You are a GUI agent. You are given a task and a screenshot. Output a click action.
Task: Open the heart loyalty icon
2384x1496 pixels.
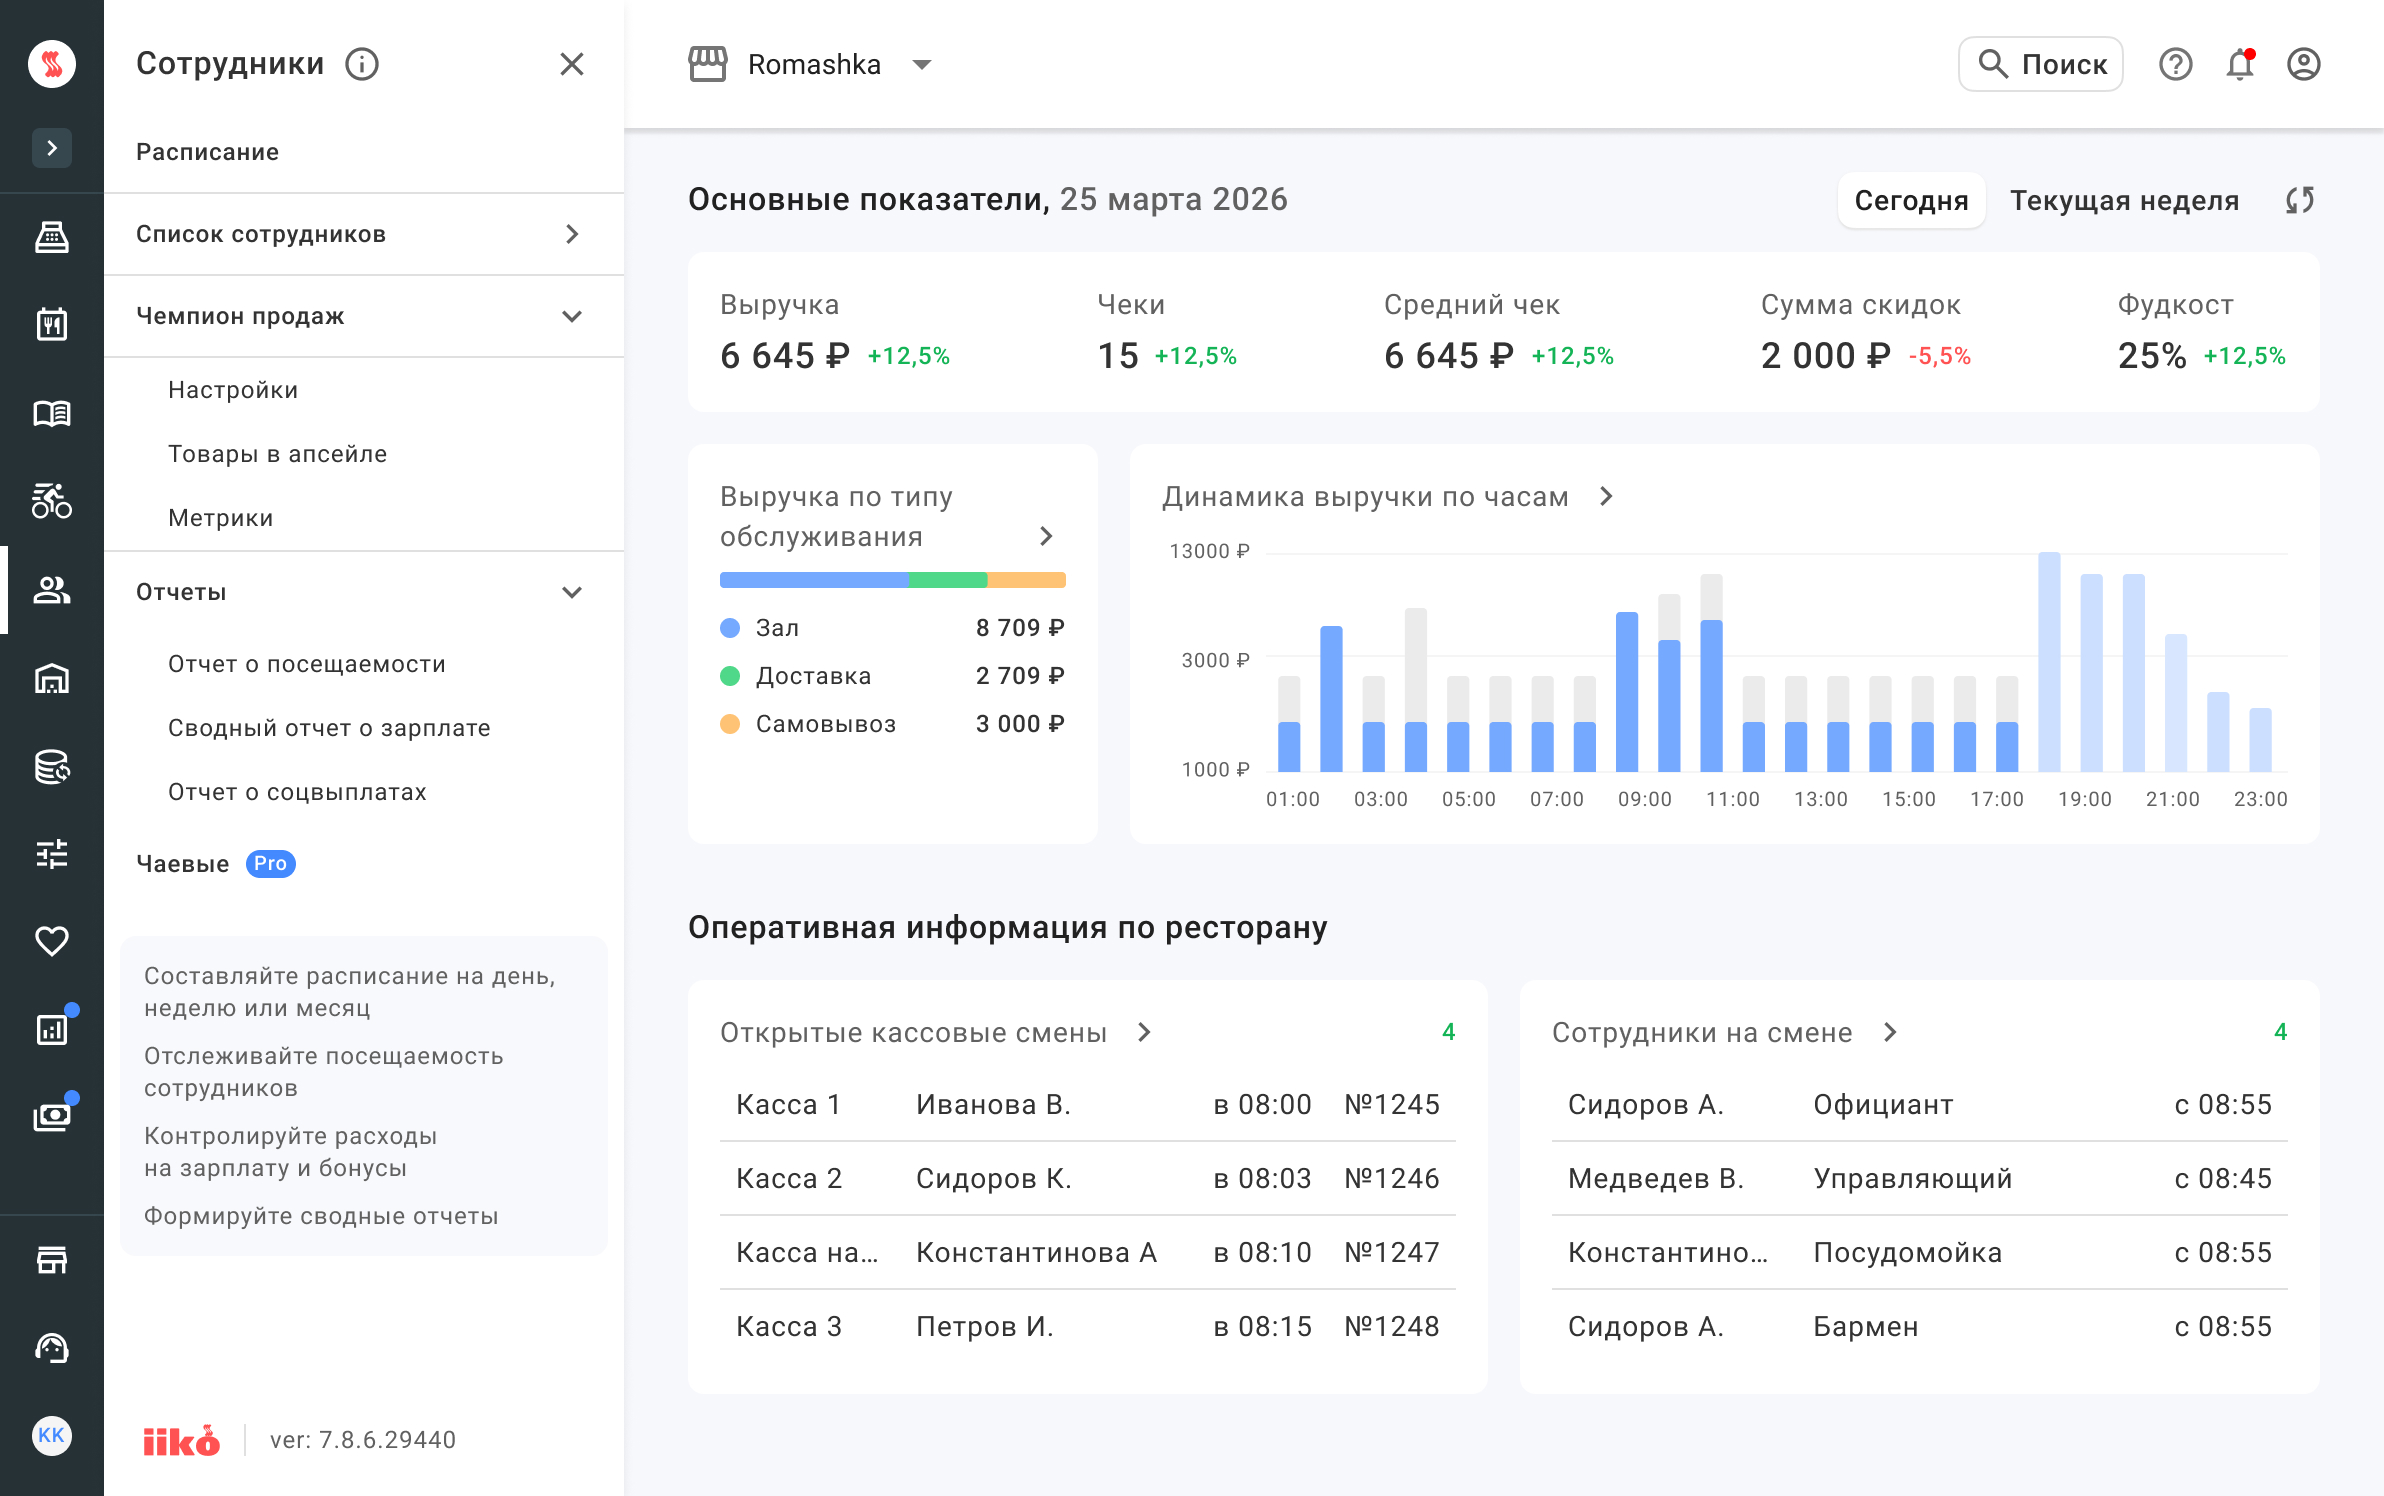(52, 941)
